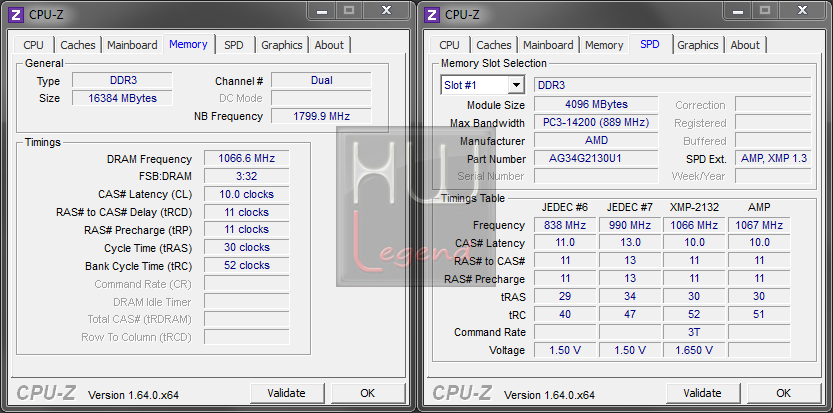Click the Channel # field showing Dual
Viewport: 833px width, 413px height.
321,80
